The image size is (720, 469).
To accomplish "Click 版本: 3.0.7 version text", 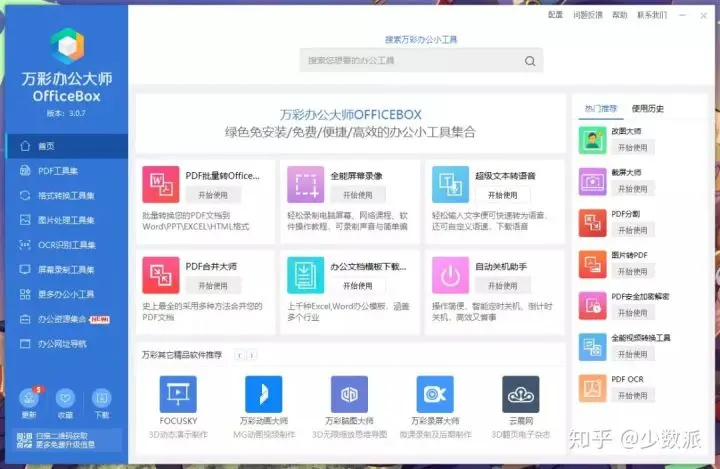I will pyautogui.click(x=66, y=113).
